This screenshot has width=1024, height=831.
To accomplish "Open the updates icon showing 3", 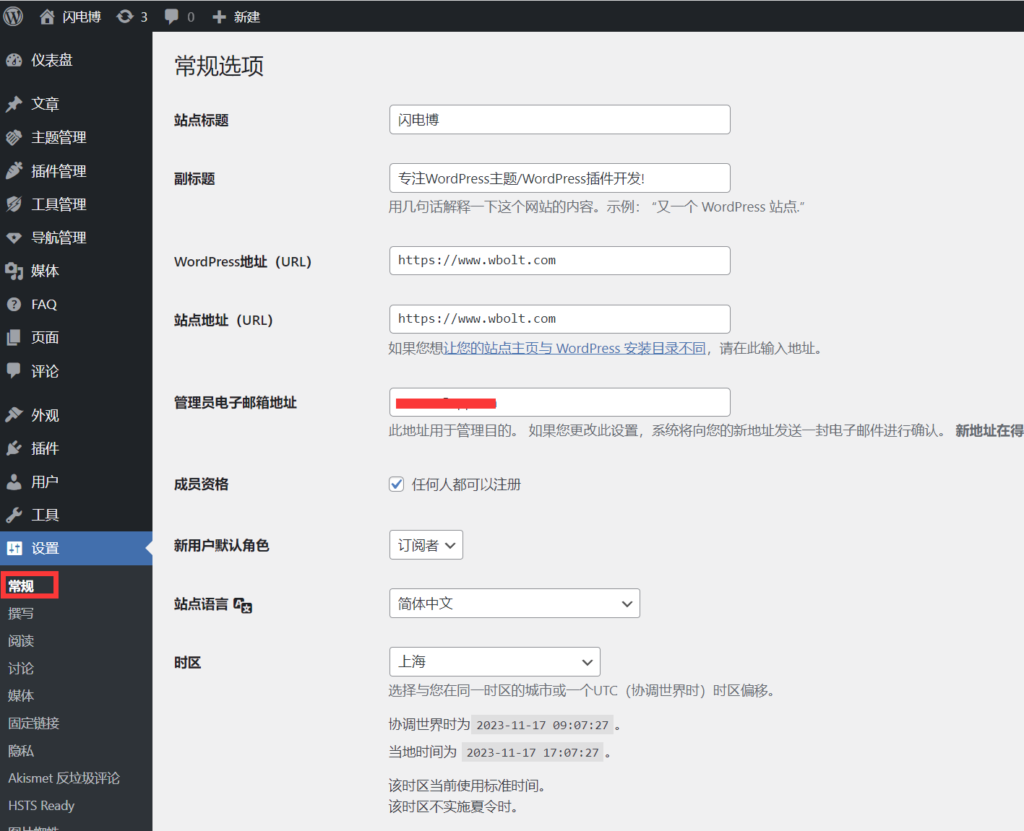I will click(x=125, y=17).
